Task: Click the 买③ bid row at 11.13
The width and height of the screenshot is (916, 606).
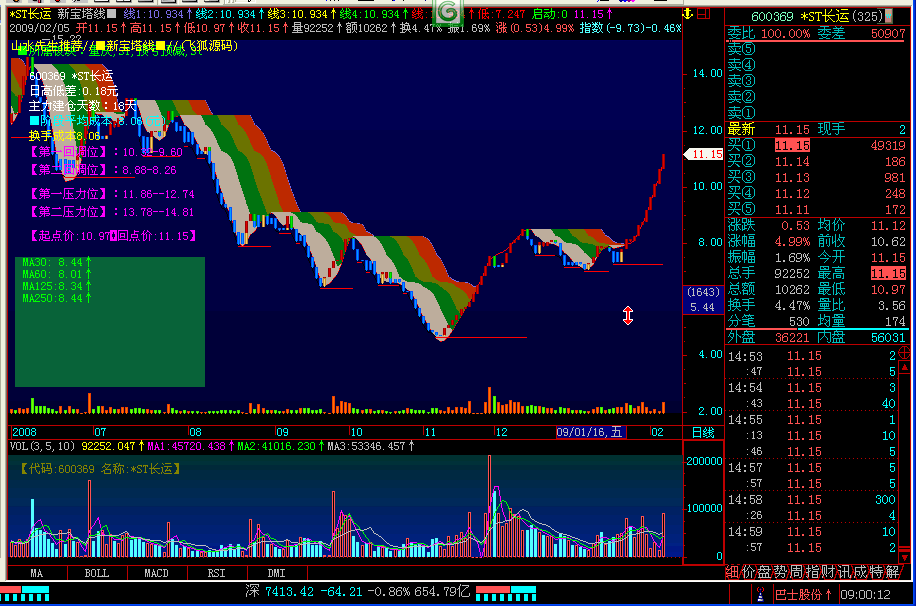Action: click(817, 177)
